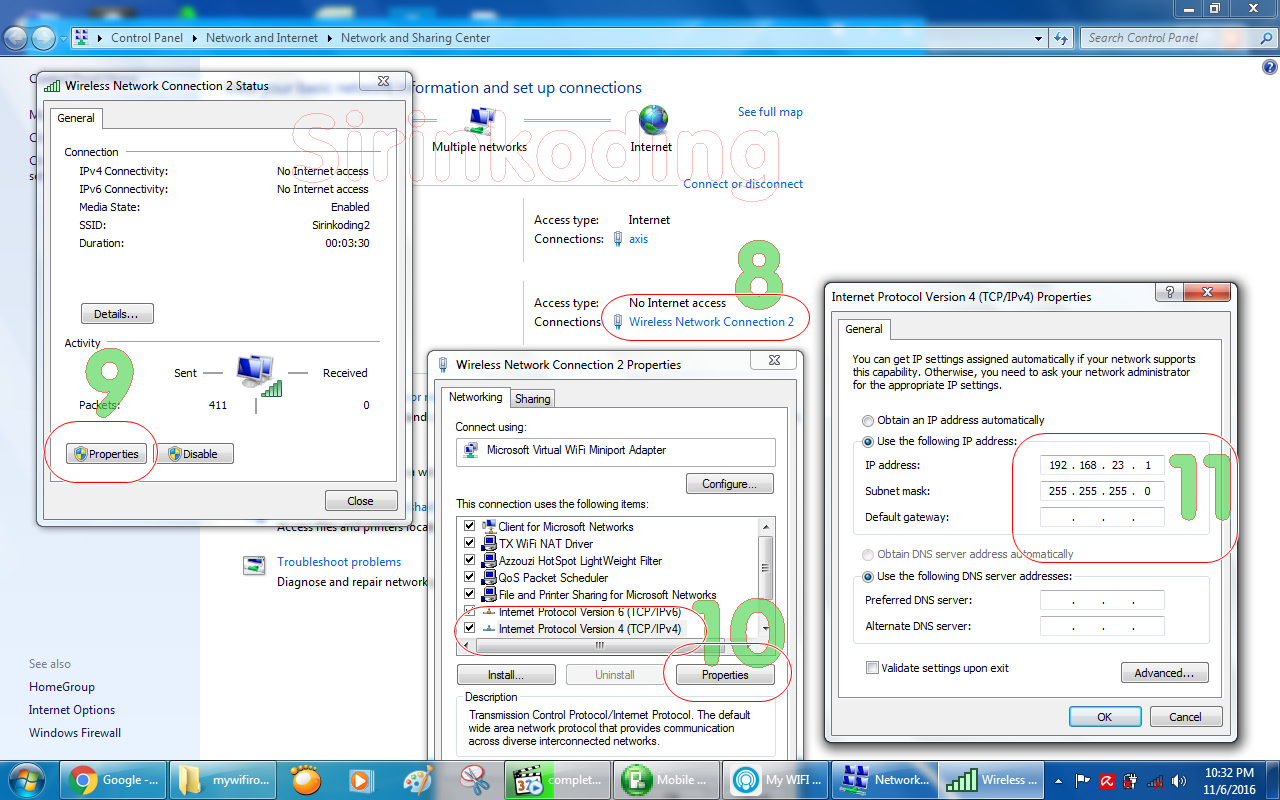Select General tab in Wireless Connection Status
1280x800 pixels.
76,118
